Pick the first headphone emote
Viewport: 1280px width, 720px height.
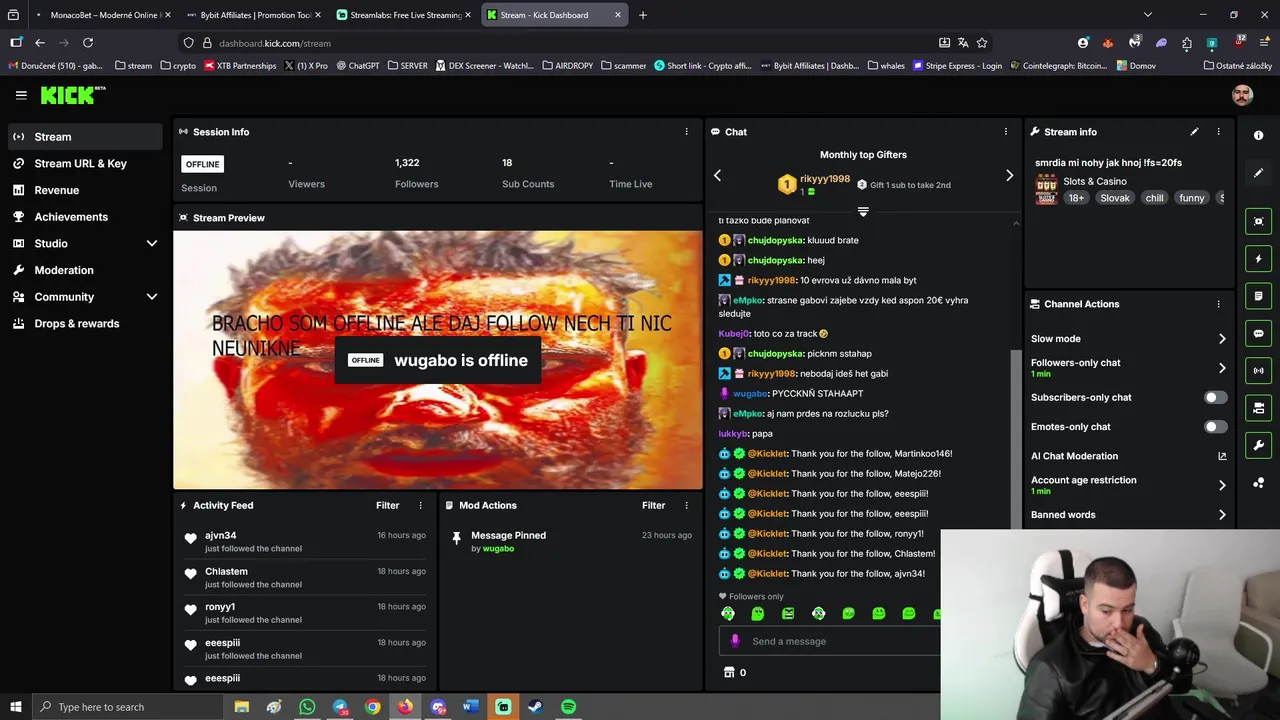click(x=728, y=614)
